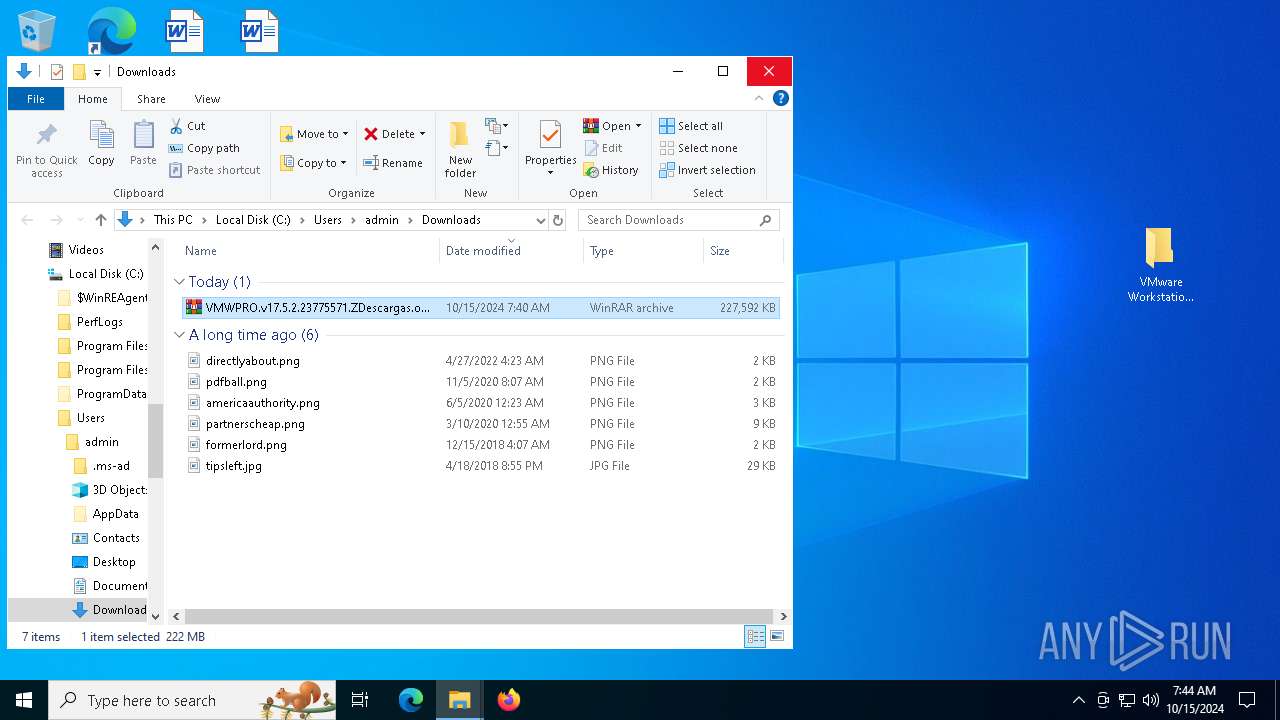Collapse A long time ago group
Viewport: 1280px width, 720px height.
click(x=180, y=335)
